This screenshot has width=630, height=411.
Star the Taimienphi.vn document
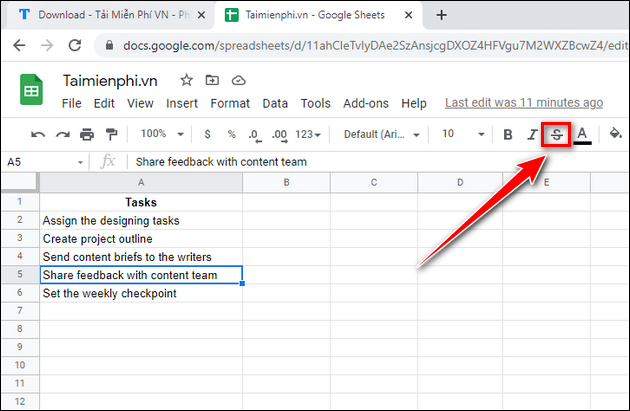pyautogui.click(x=186, y=80)
